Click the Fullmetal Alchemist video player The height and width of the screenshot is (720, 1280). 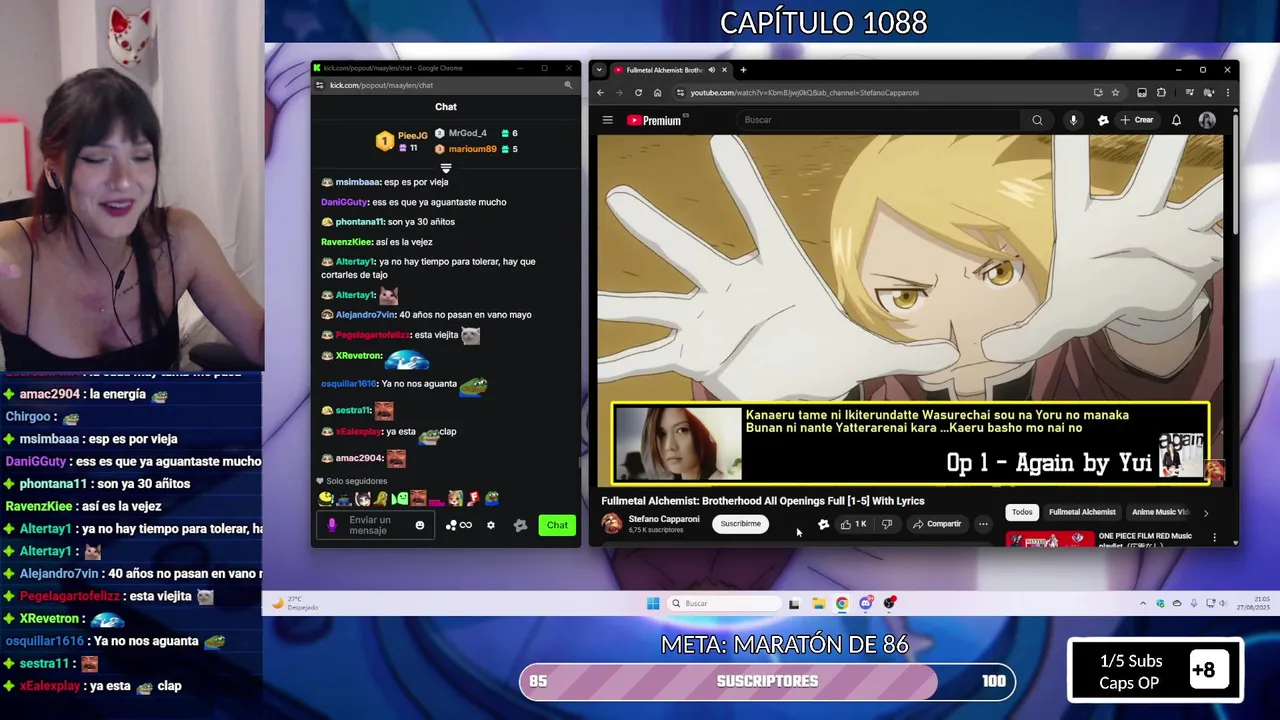tap(910, 310)
